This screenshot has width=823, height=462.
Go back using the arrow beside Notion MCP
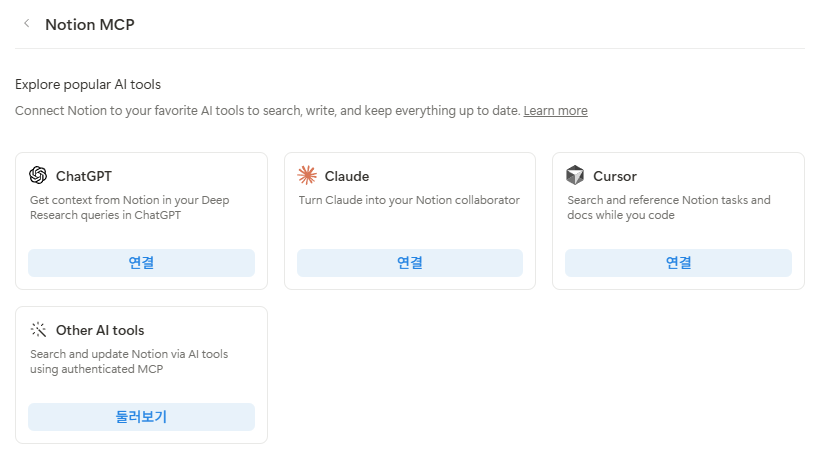pyautogui.click(x=27, y=24)
